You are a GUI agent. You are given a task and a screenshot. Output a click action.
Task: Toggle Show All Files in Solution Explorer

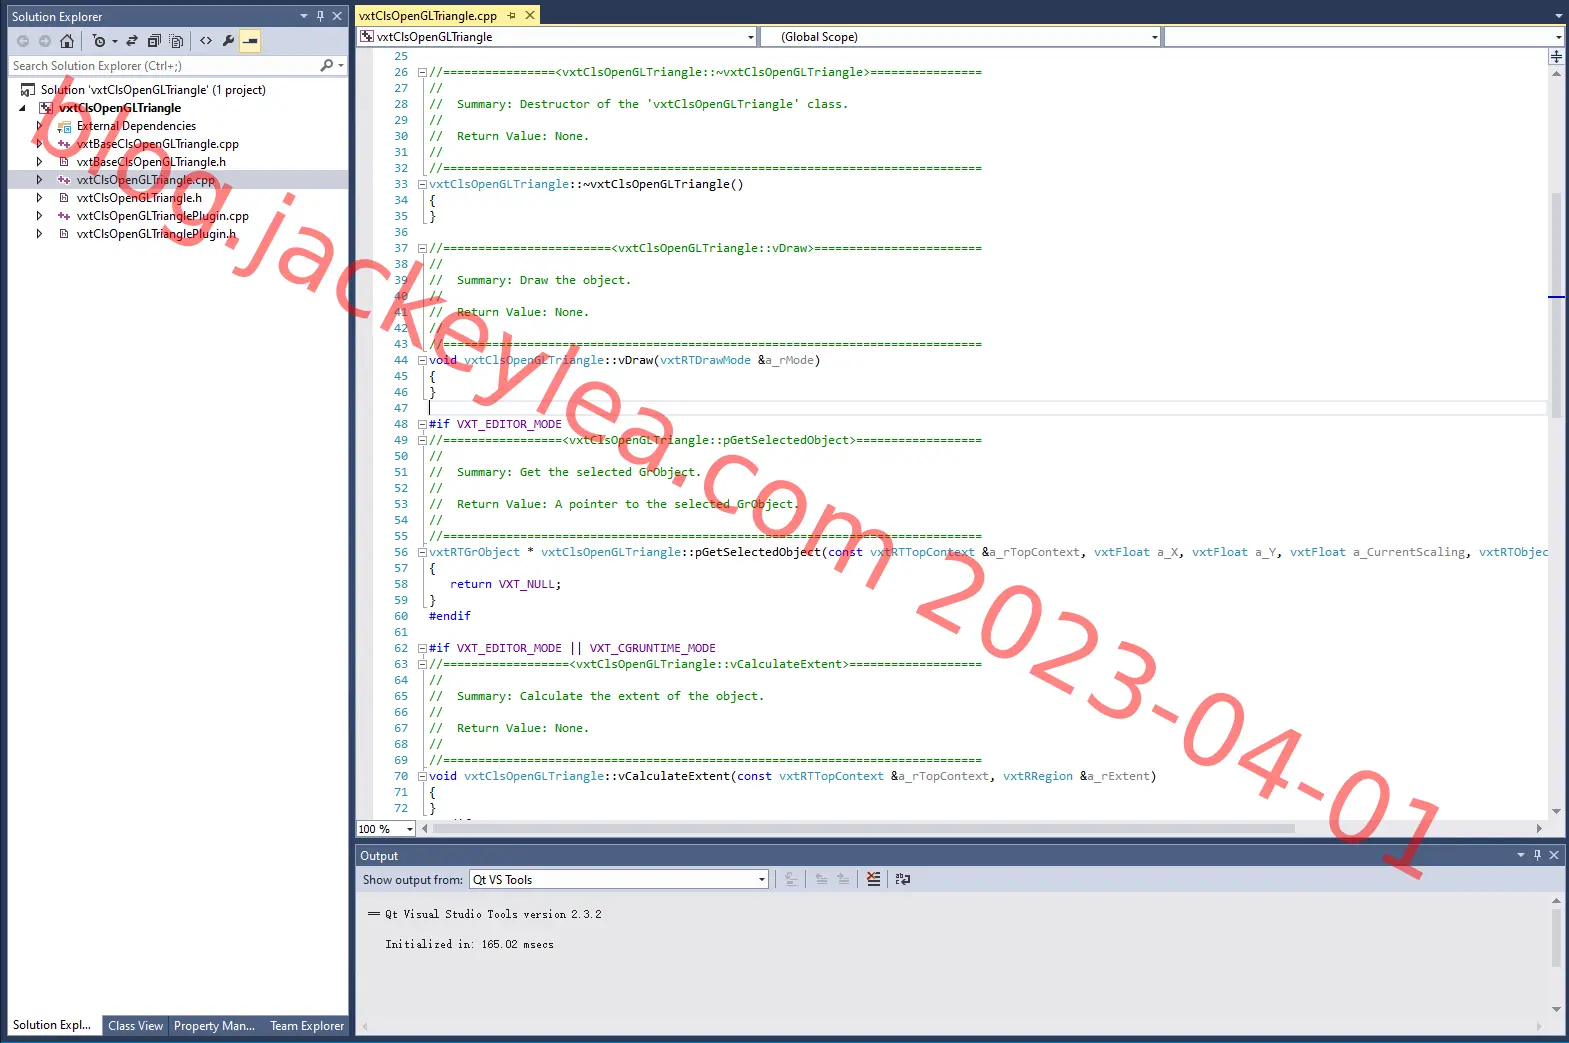(x=176, y=41)
